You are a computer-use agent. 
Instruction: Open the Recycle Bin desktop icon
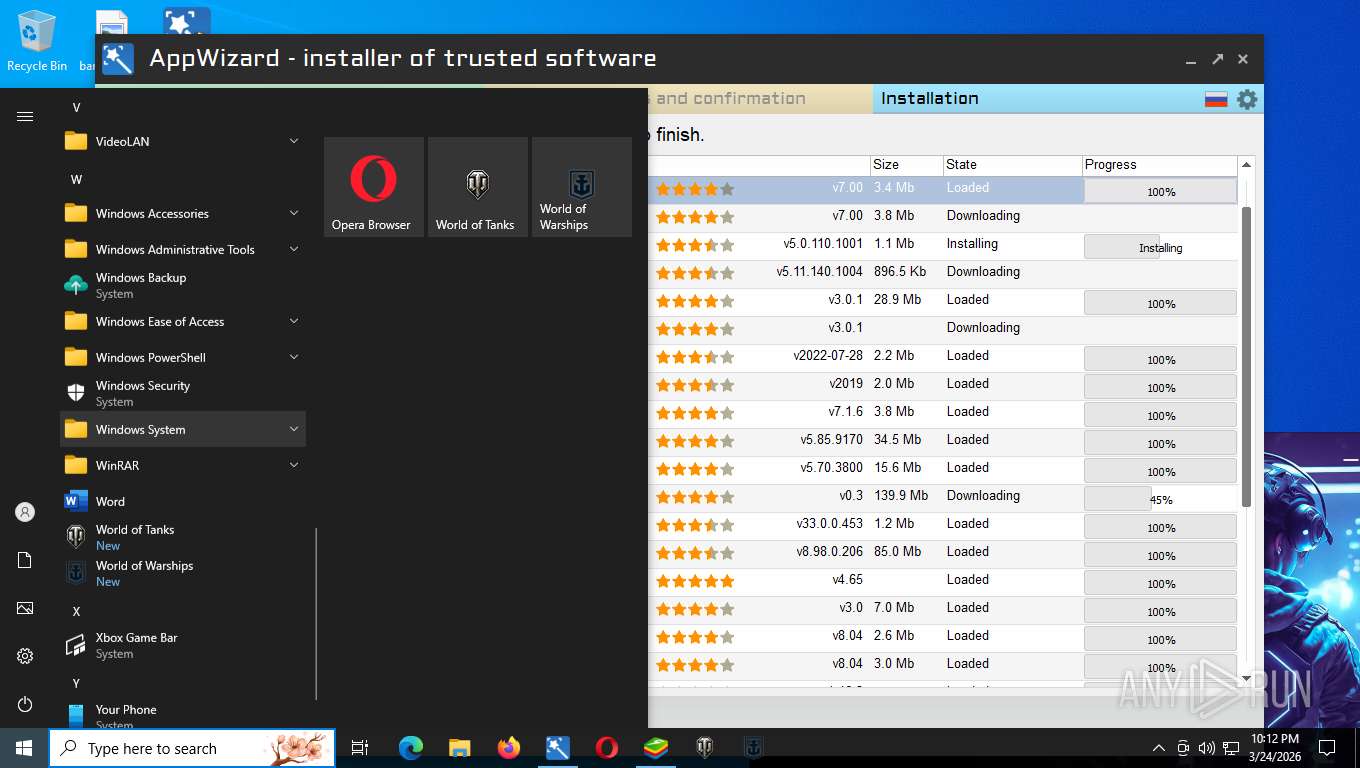(x=37, y=42)
